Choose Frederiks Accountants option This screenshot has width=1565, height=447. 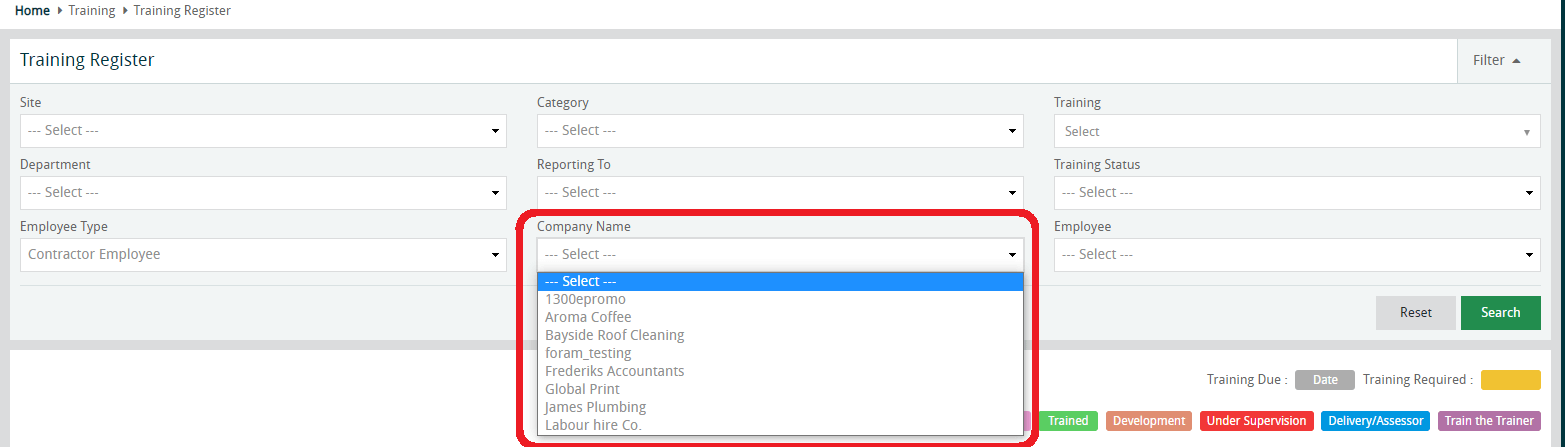614,371
